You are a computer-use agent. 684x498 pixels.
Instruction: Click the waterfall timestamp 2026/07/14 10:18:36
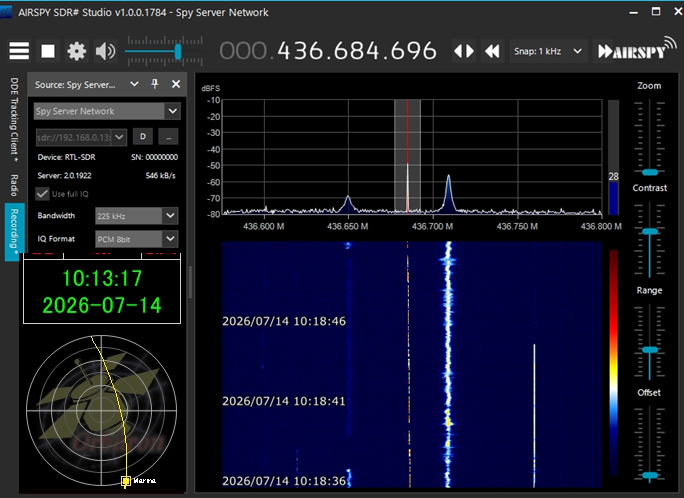[x=284, y=481]
